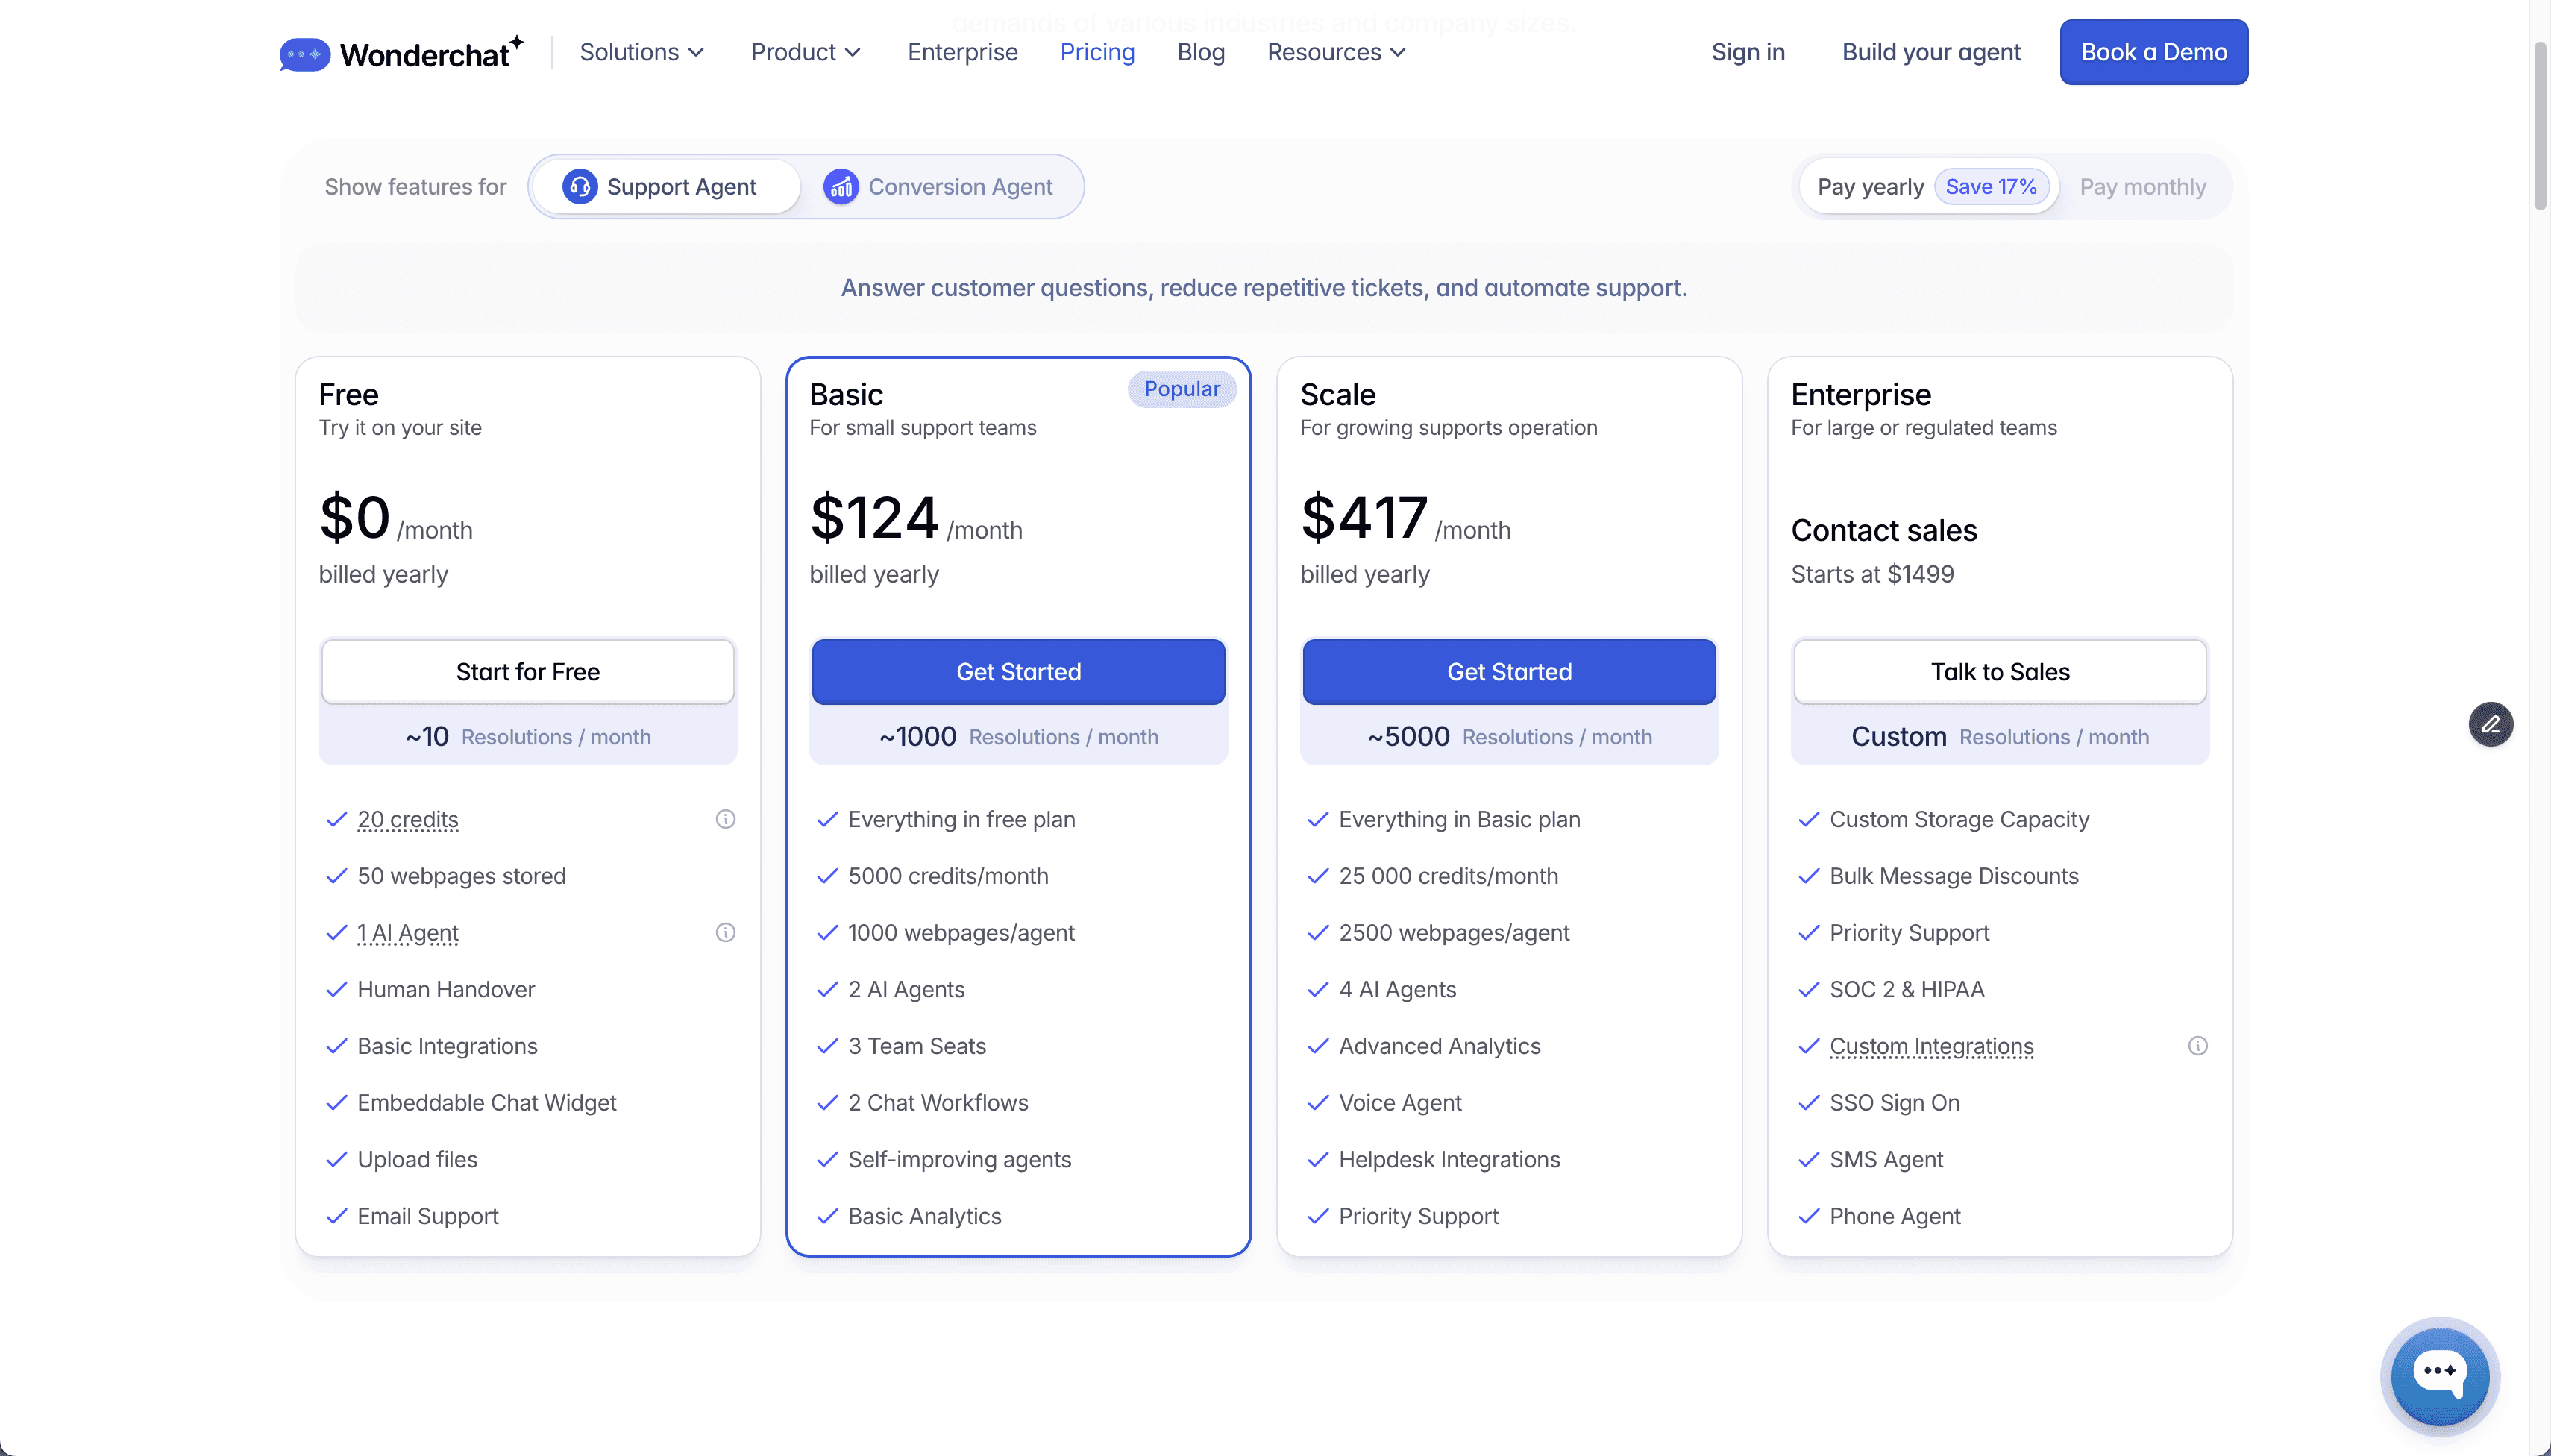The width and height of the screenshot is (2551, 1456).
Task: Click checkmark beside 4 AI Agents
Action: [1318, 989]
